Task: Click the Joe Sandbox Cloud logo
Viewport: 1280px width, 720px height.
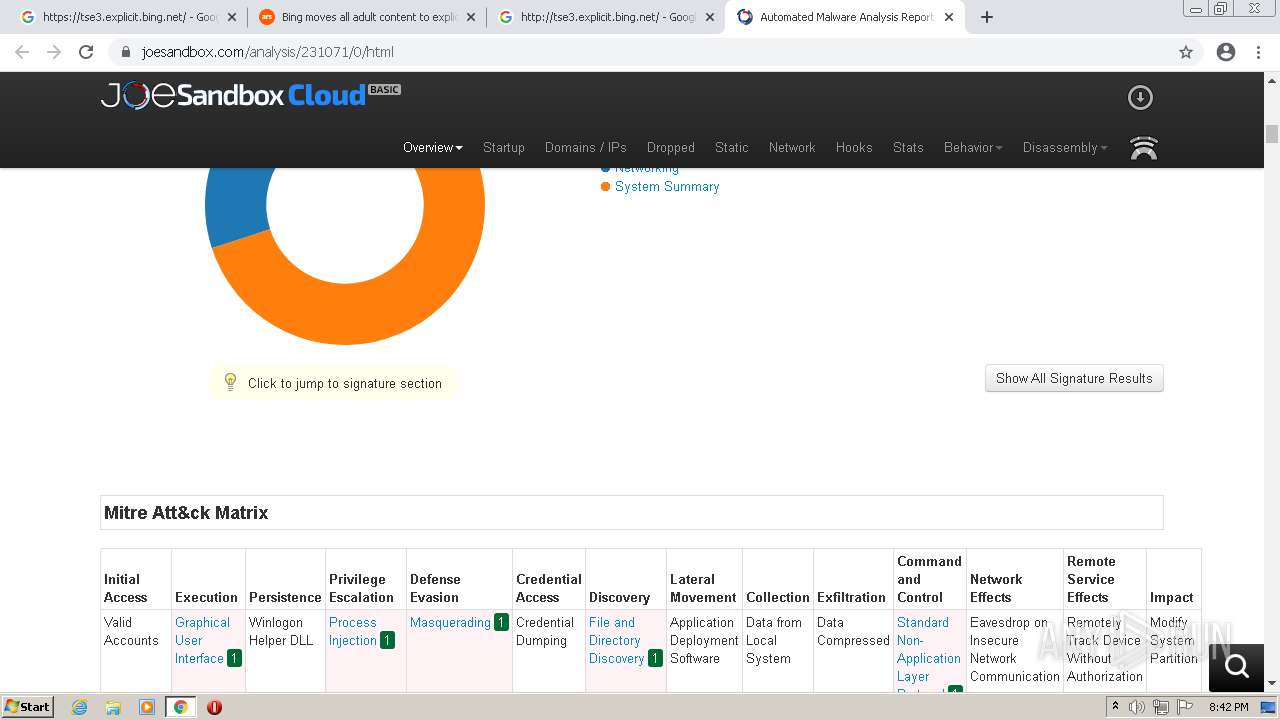Action: tap(250, 95)
